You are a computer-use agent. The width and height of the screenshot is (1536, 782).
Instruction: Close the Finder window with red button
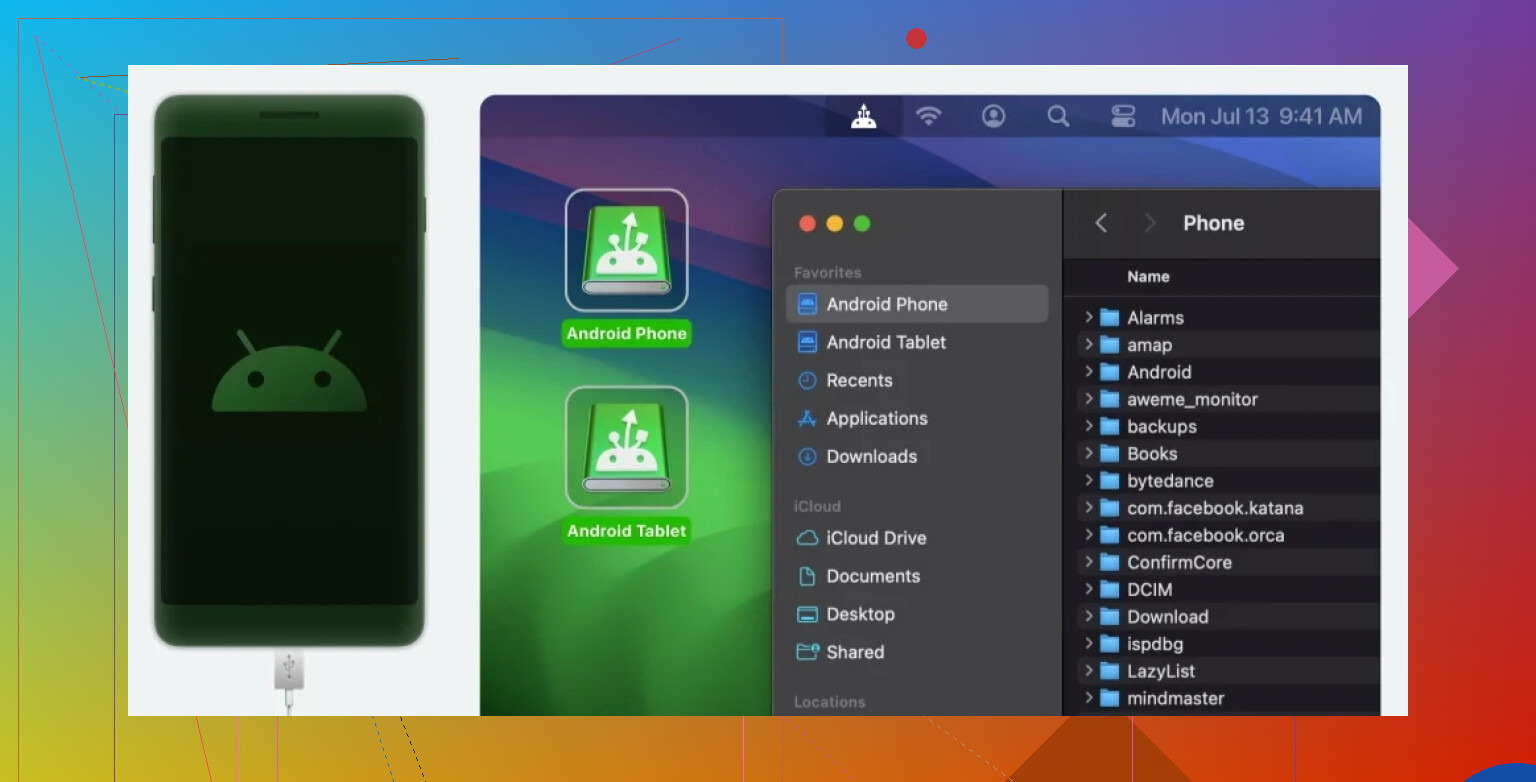(x=807, y=223)
